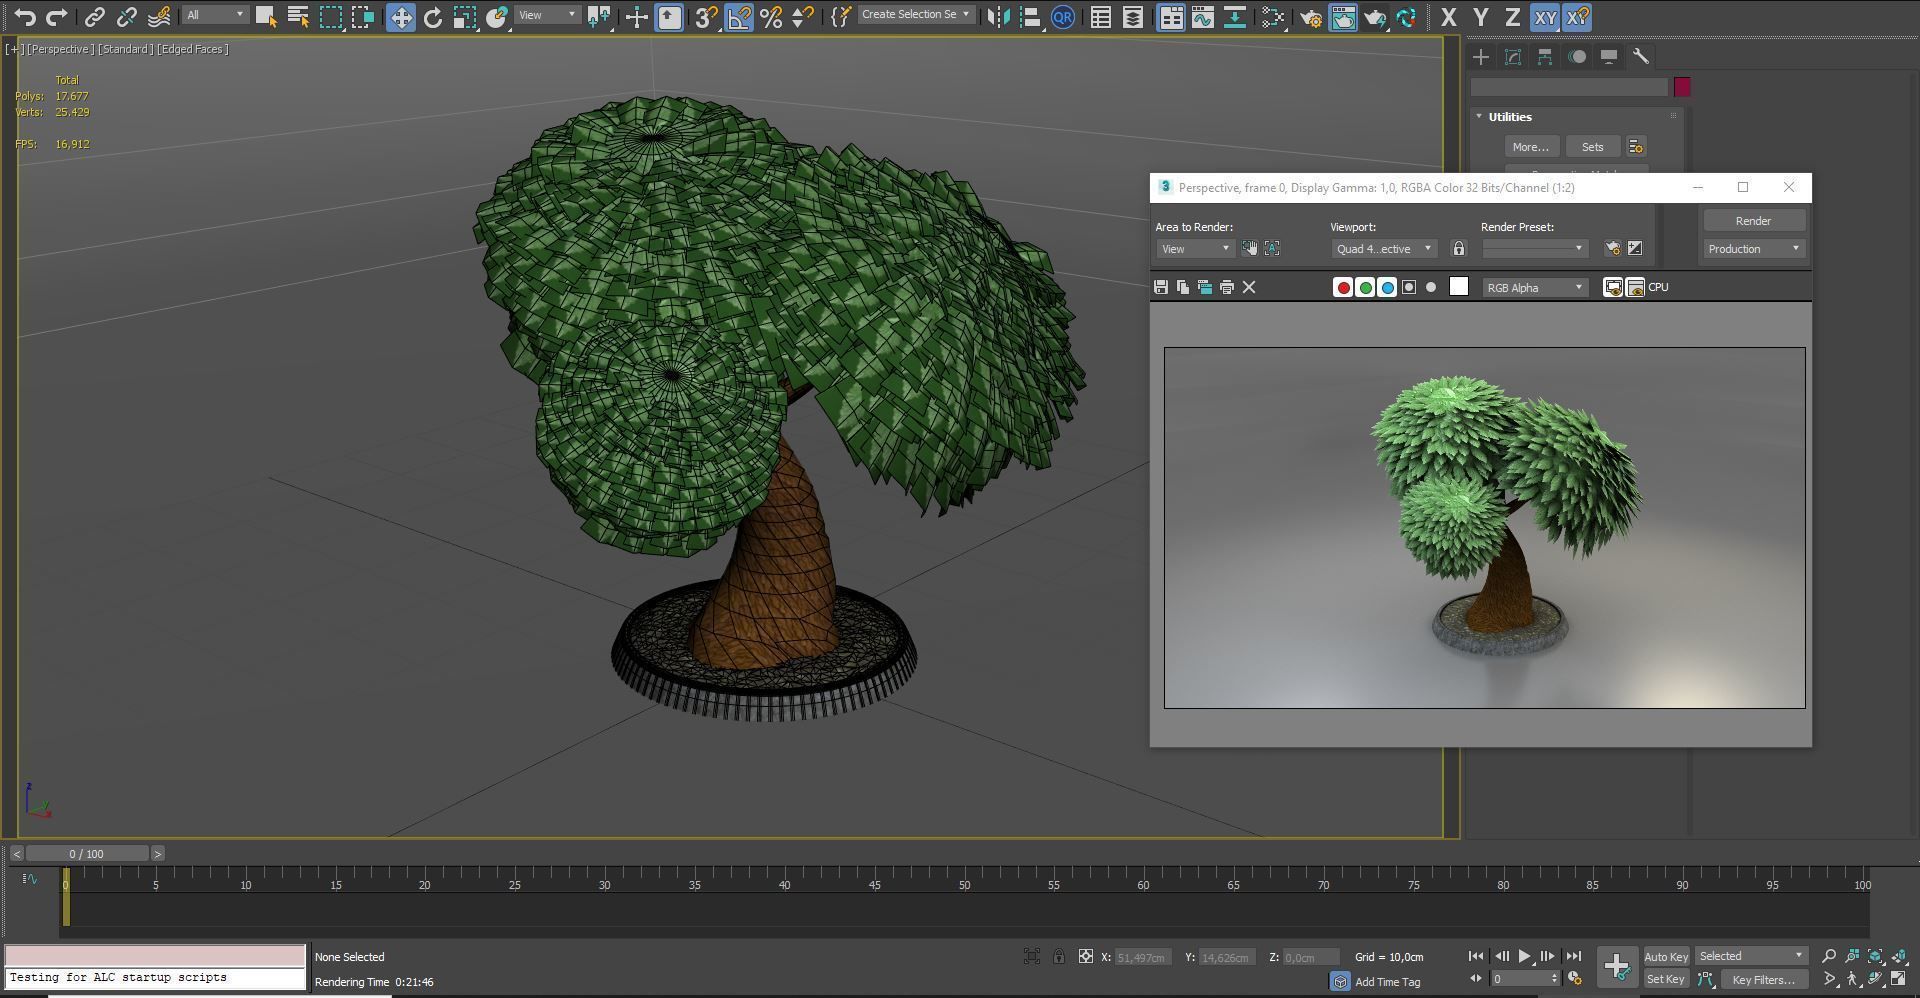
Task: Toggle the 3D Snaps button
Action: click(x=706, y=17)
